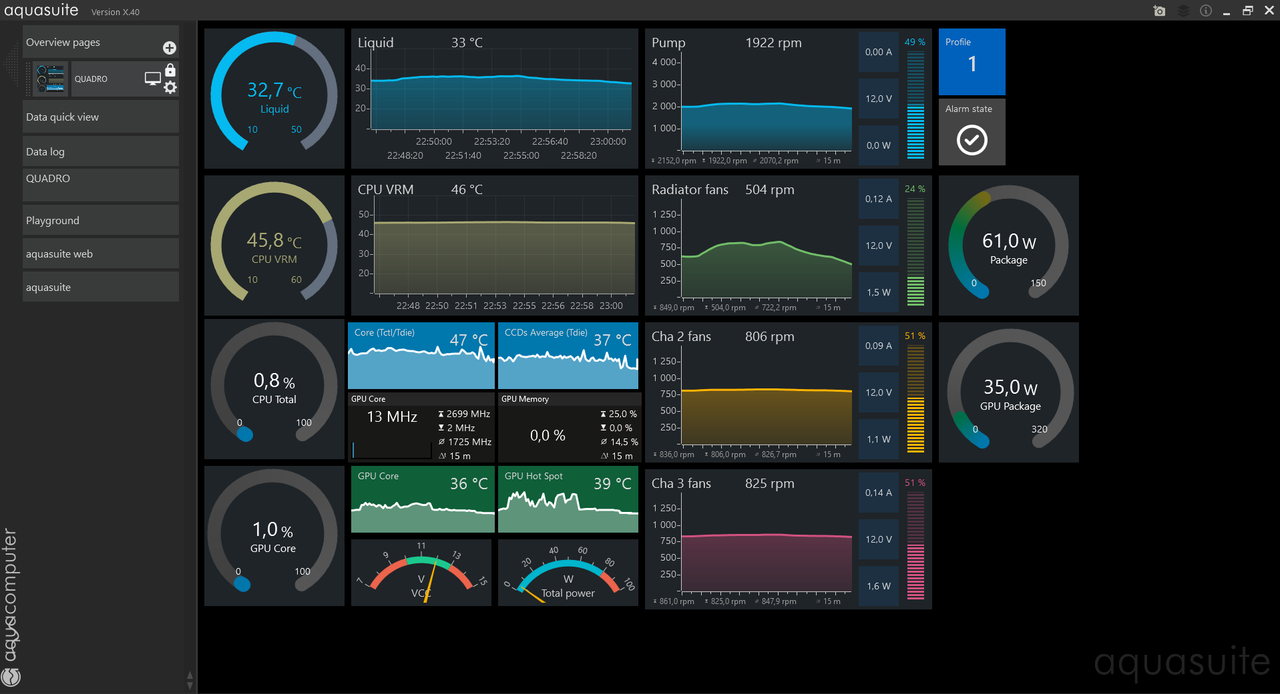Click the GPU Core 13 MHz tile
This screenshot has height=694, width=1280.
(x=421, y=427)
